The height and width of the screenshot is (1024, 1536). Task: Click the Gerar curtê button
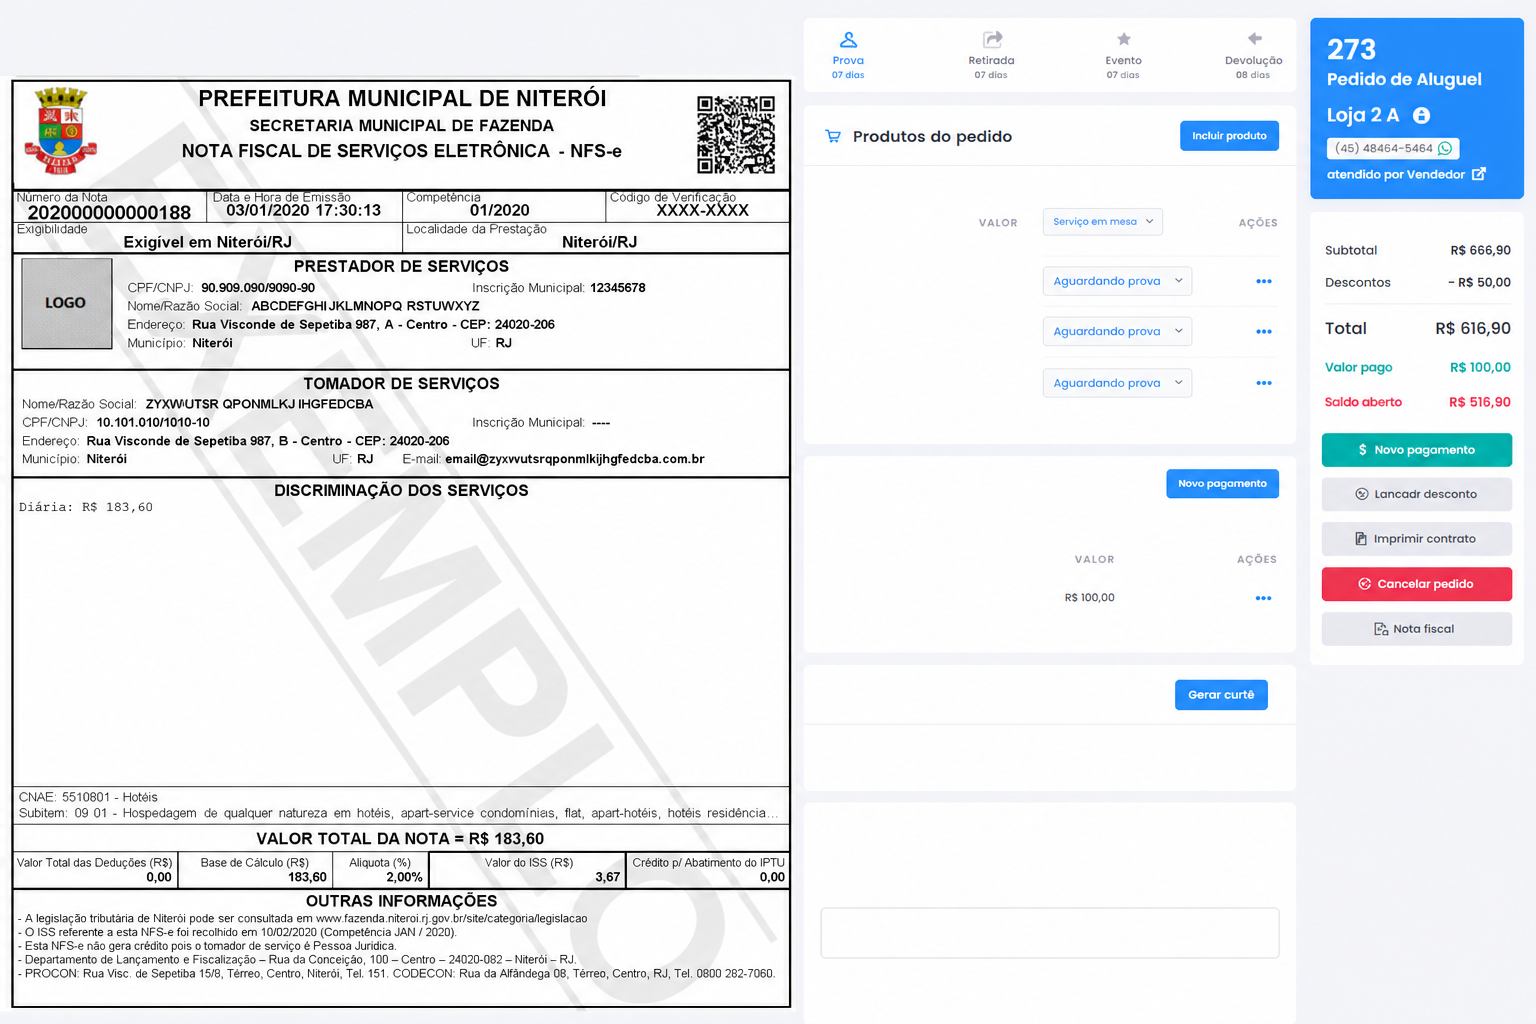[1221, 695]
